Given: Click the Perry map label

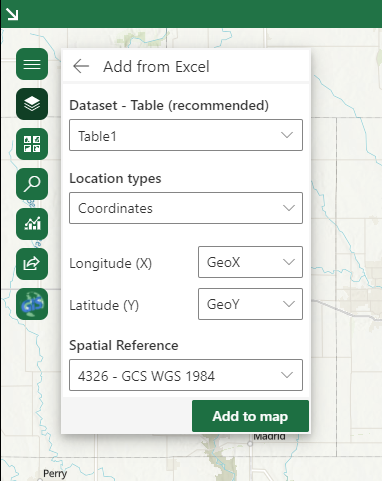Looking at the screenshot, I should click(55, 473).
